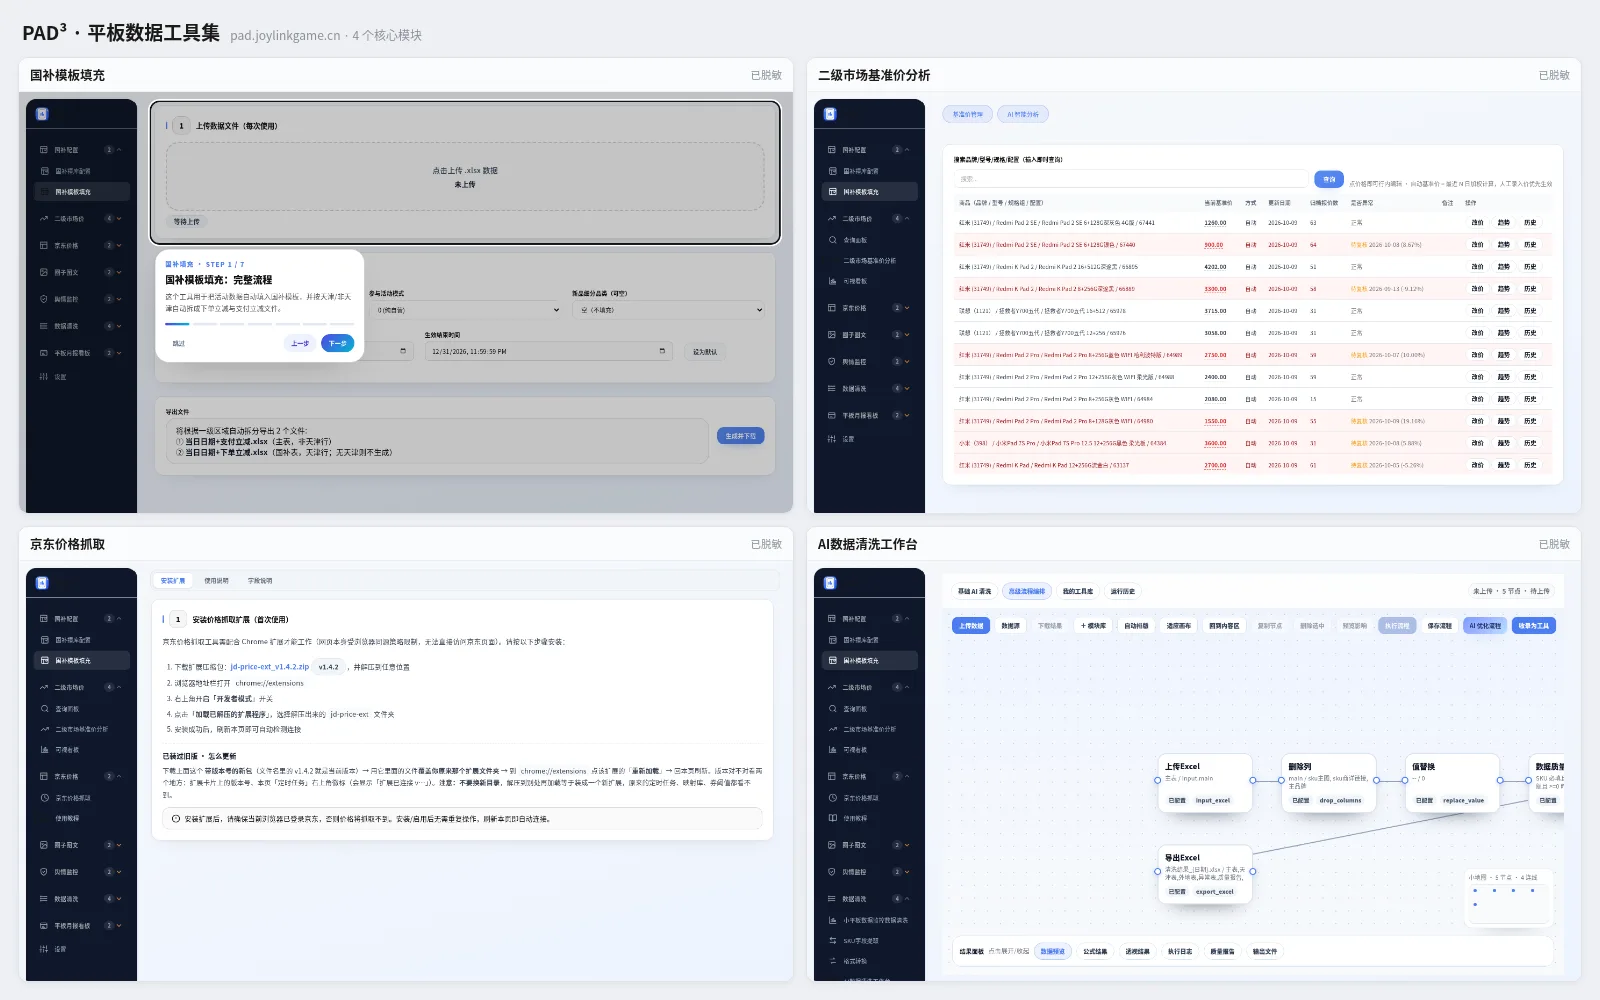This screenshot has height=1000, width=1600.
Task: Click the tour step progress bar
Action: [259, 324]
